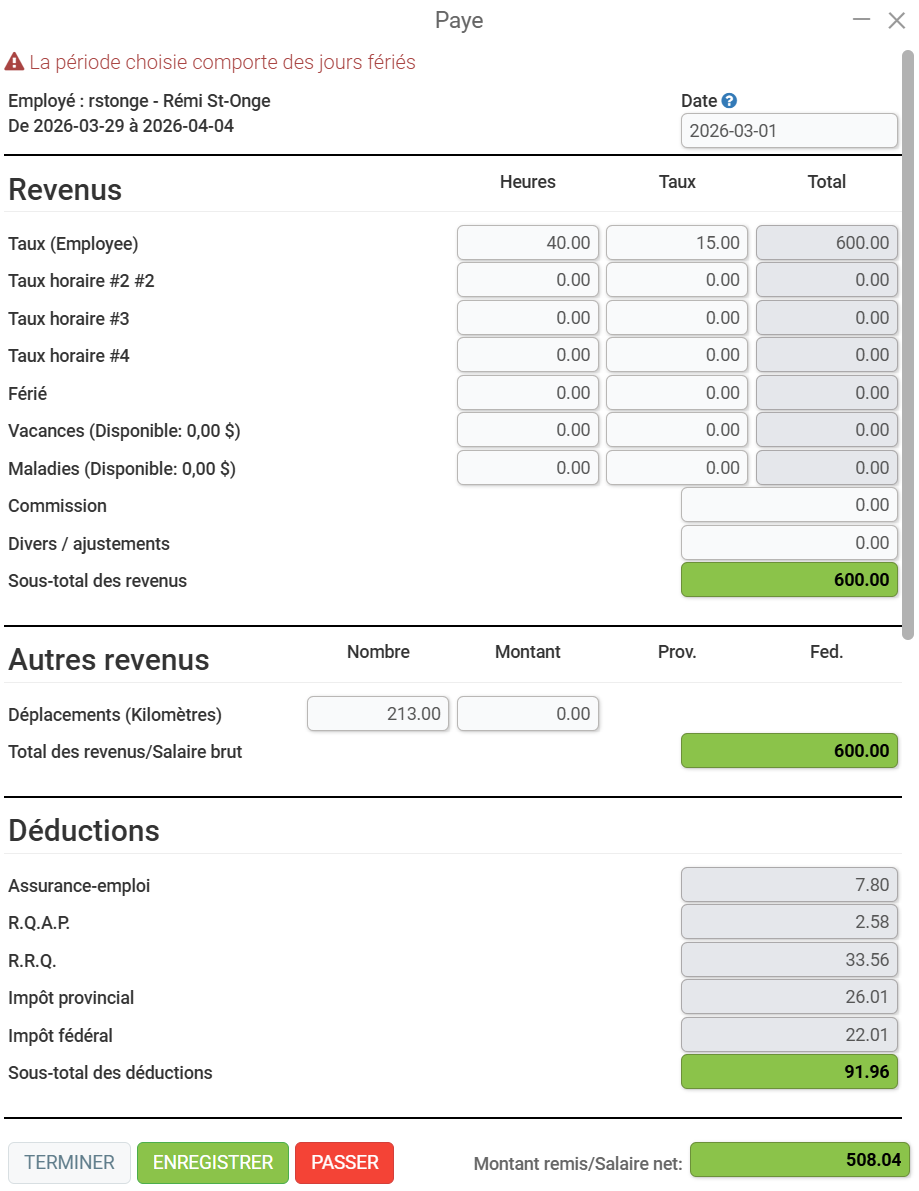919x1191 pixels.
Task: Select the Vacances rate field
Action: coord(677,430)
